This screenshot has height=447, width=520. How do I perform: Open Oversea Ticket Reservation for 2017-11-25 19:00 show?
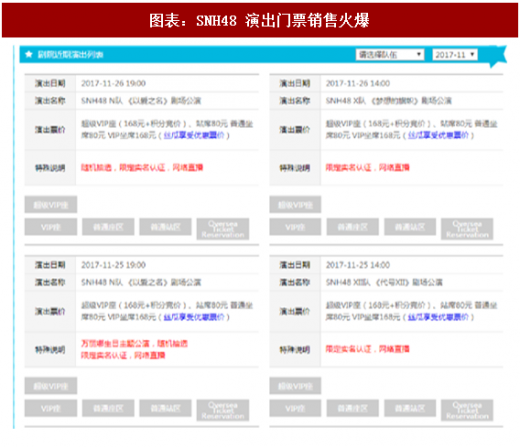coord(223,410)
